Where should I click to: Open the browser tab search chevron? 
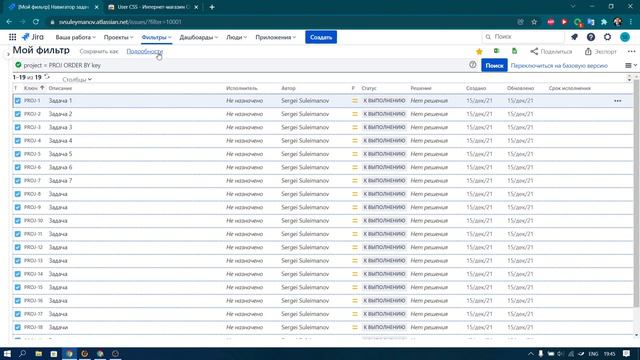coord(573,7)
